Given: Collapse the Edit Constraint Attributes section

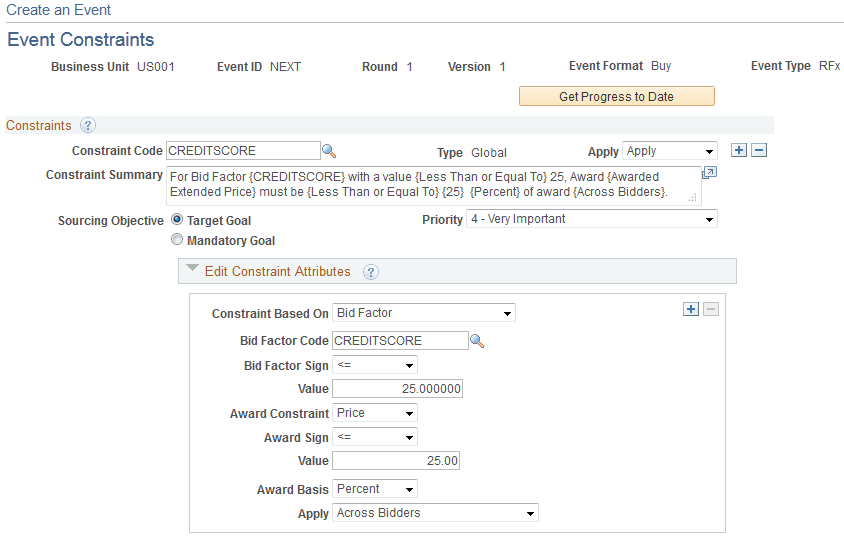Looking at the screenshot, I should pos(193,268).
